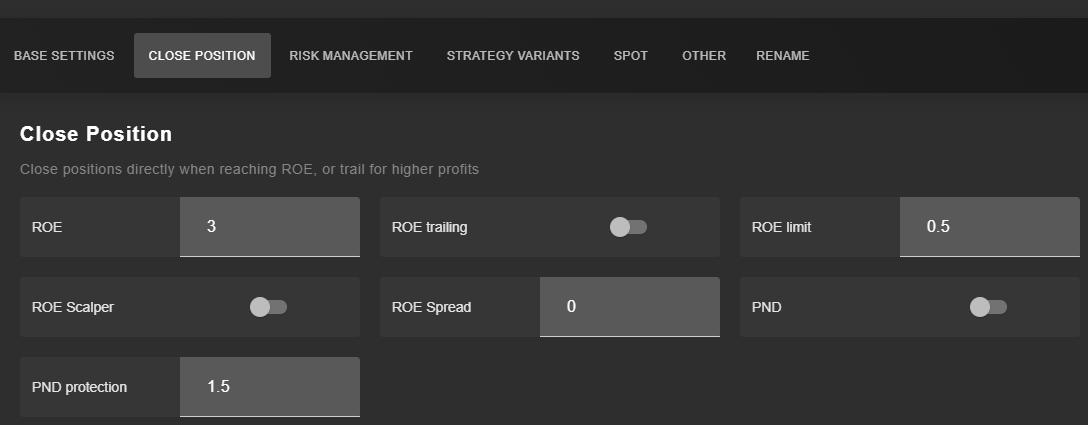
Task: Enable the ROE trailing toggle
Action: pyautogui.click(x=628, y=227)
